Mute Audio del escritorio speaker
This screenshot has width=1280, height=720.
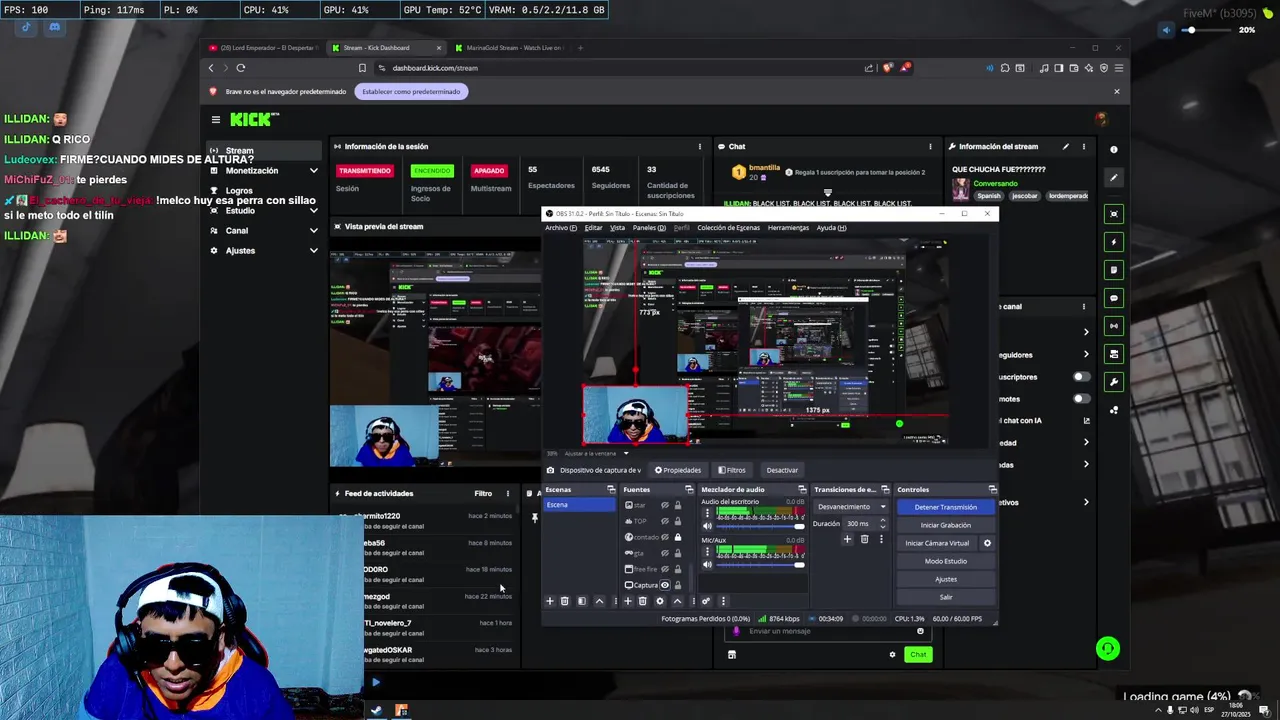pos(707,526)
